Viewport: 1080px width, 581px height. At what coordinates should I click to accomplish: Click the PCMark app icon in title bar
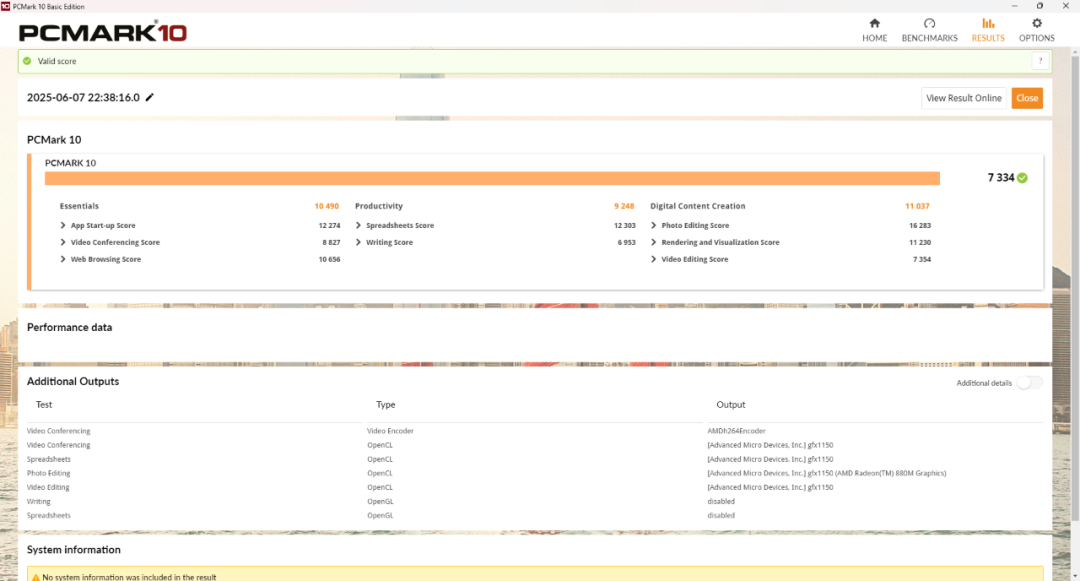pyautogui.click(x=6, y=6)
